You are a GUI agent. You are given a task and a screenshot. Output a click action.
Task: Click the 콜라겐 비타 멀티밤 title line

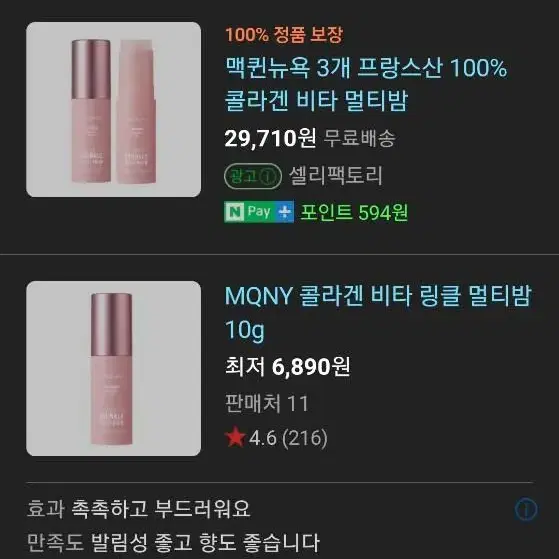(316, 100)
